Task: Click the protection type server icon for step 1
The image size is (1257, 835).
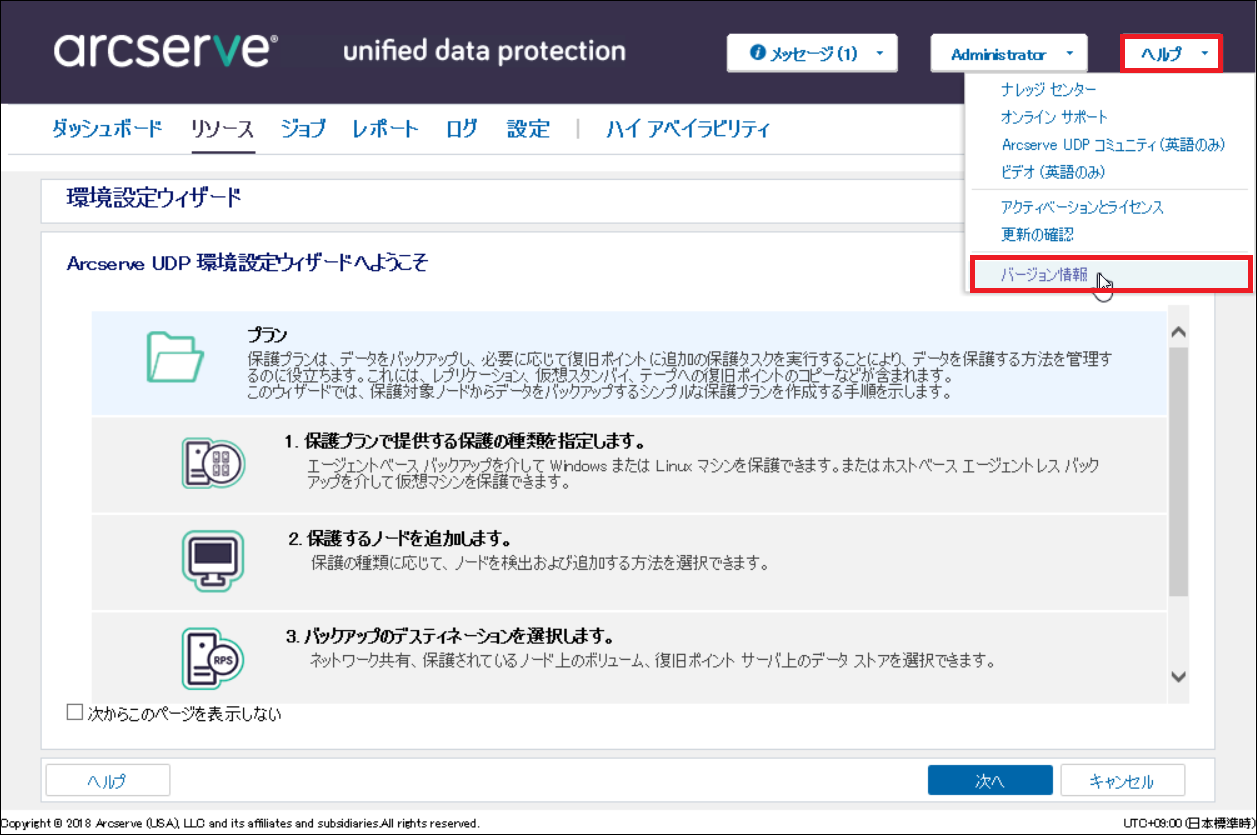Action: click(x=213, y=463)
